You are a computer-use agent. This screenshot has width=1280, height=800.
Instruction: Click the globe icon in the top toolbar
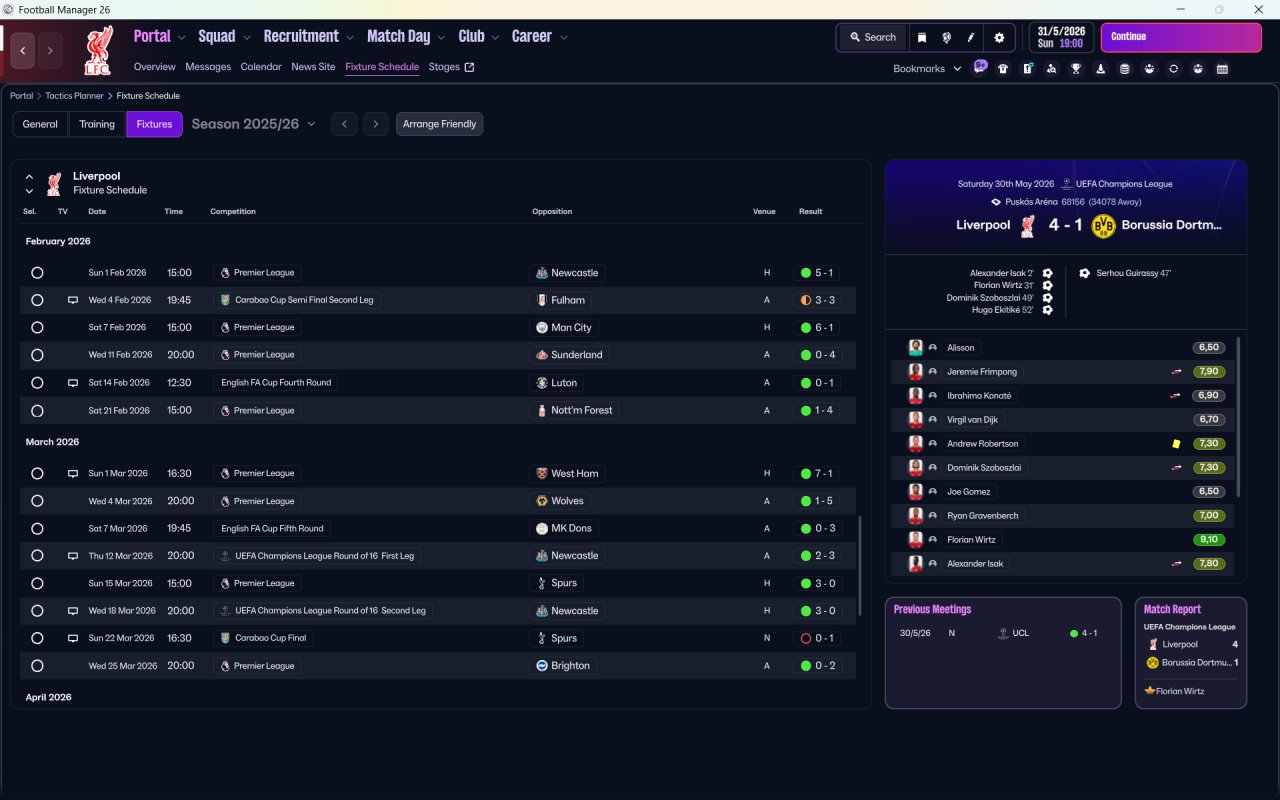coord(946,37)
